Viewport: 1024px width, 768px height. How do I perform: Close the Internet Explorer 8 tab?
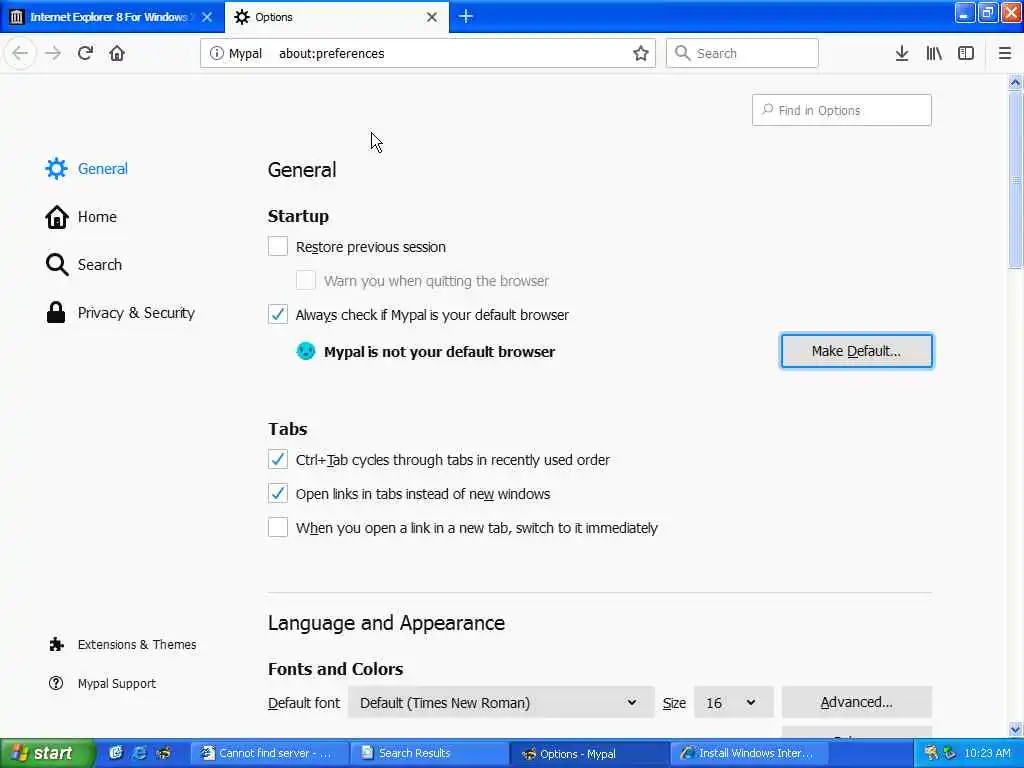[207, 17]
